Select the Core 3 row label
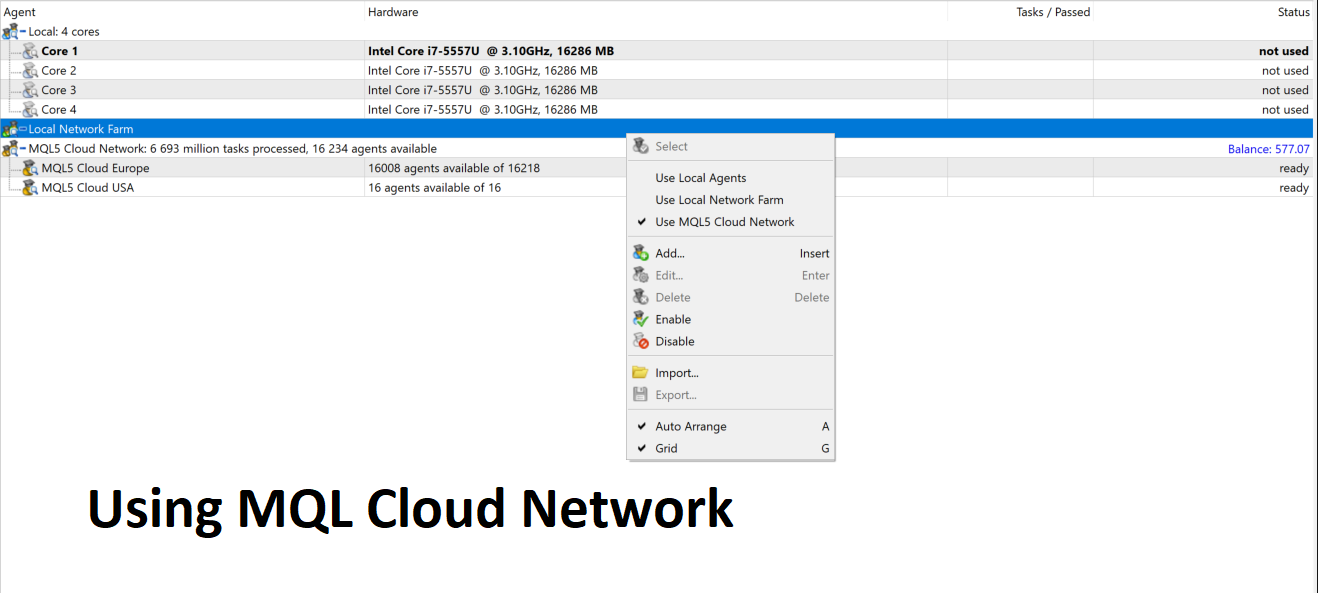This screenshot has height=593, width=1318. 59,90
